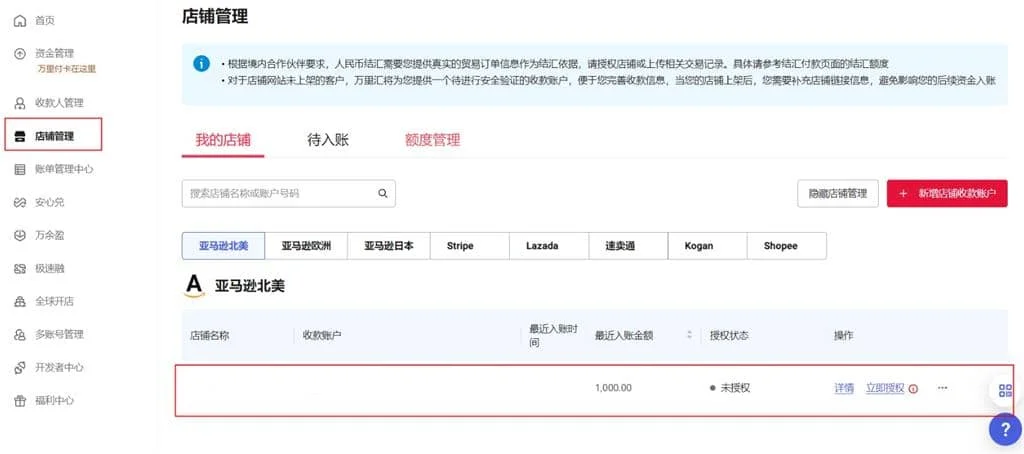1024x454 pixels.
Task: Click the 安心兑 sidebar icon
Action: [20, 203]
